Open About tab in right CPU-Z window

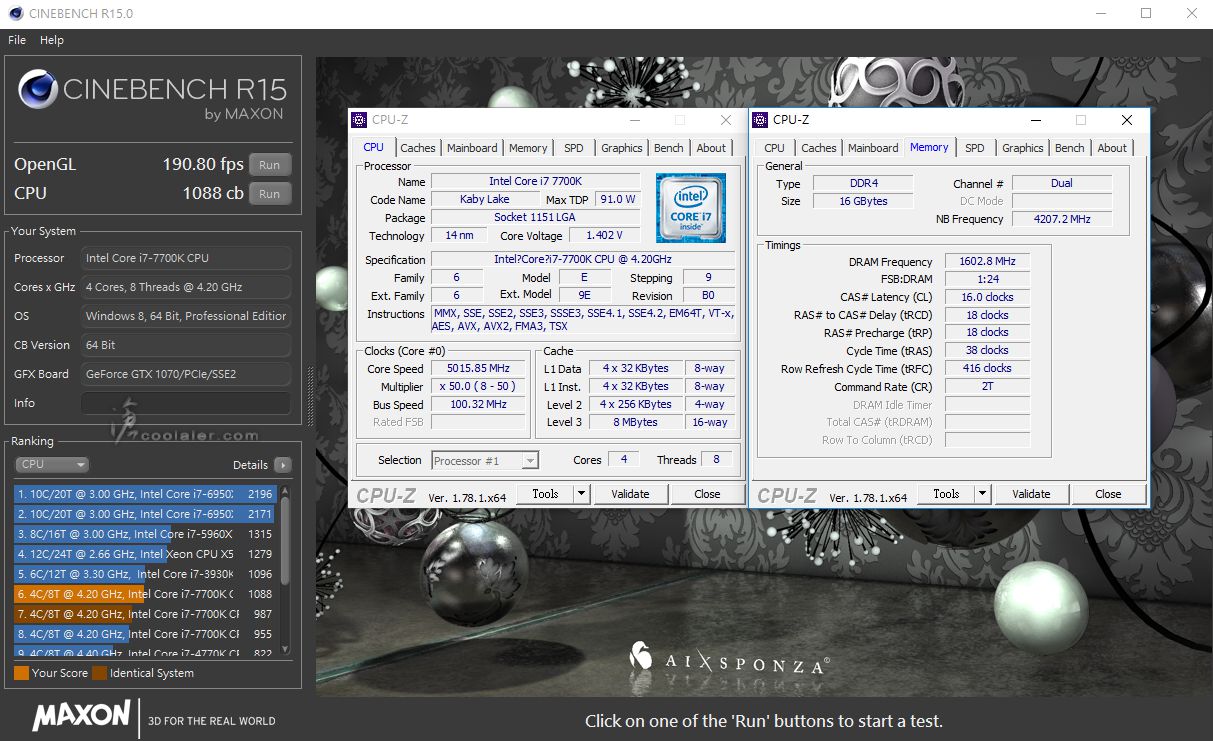1113,148
